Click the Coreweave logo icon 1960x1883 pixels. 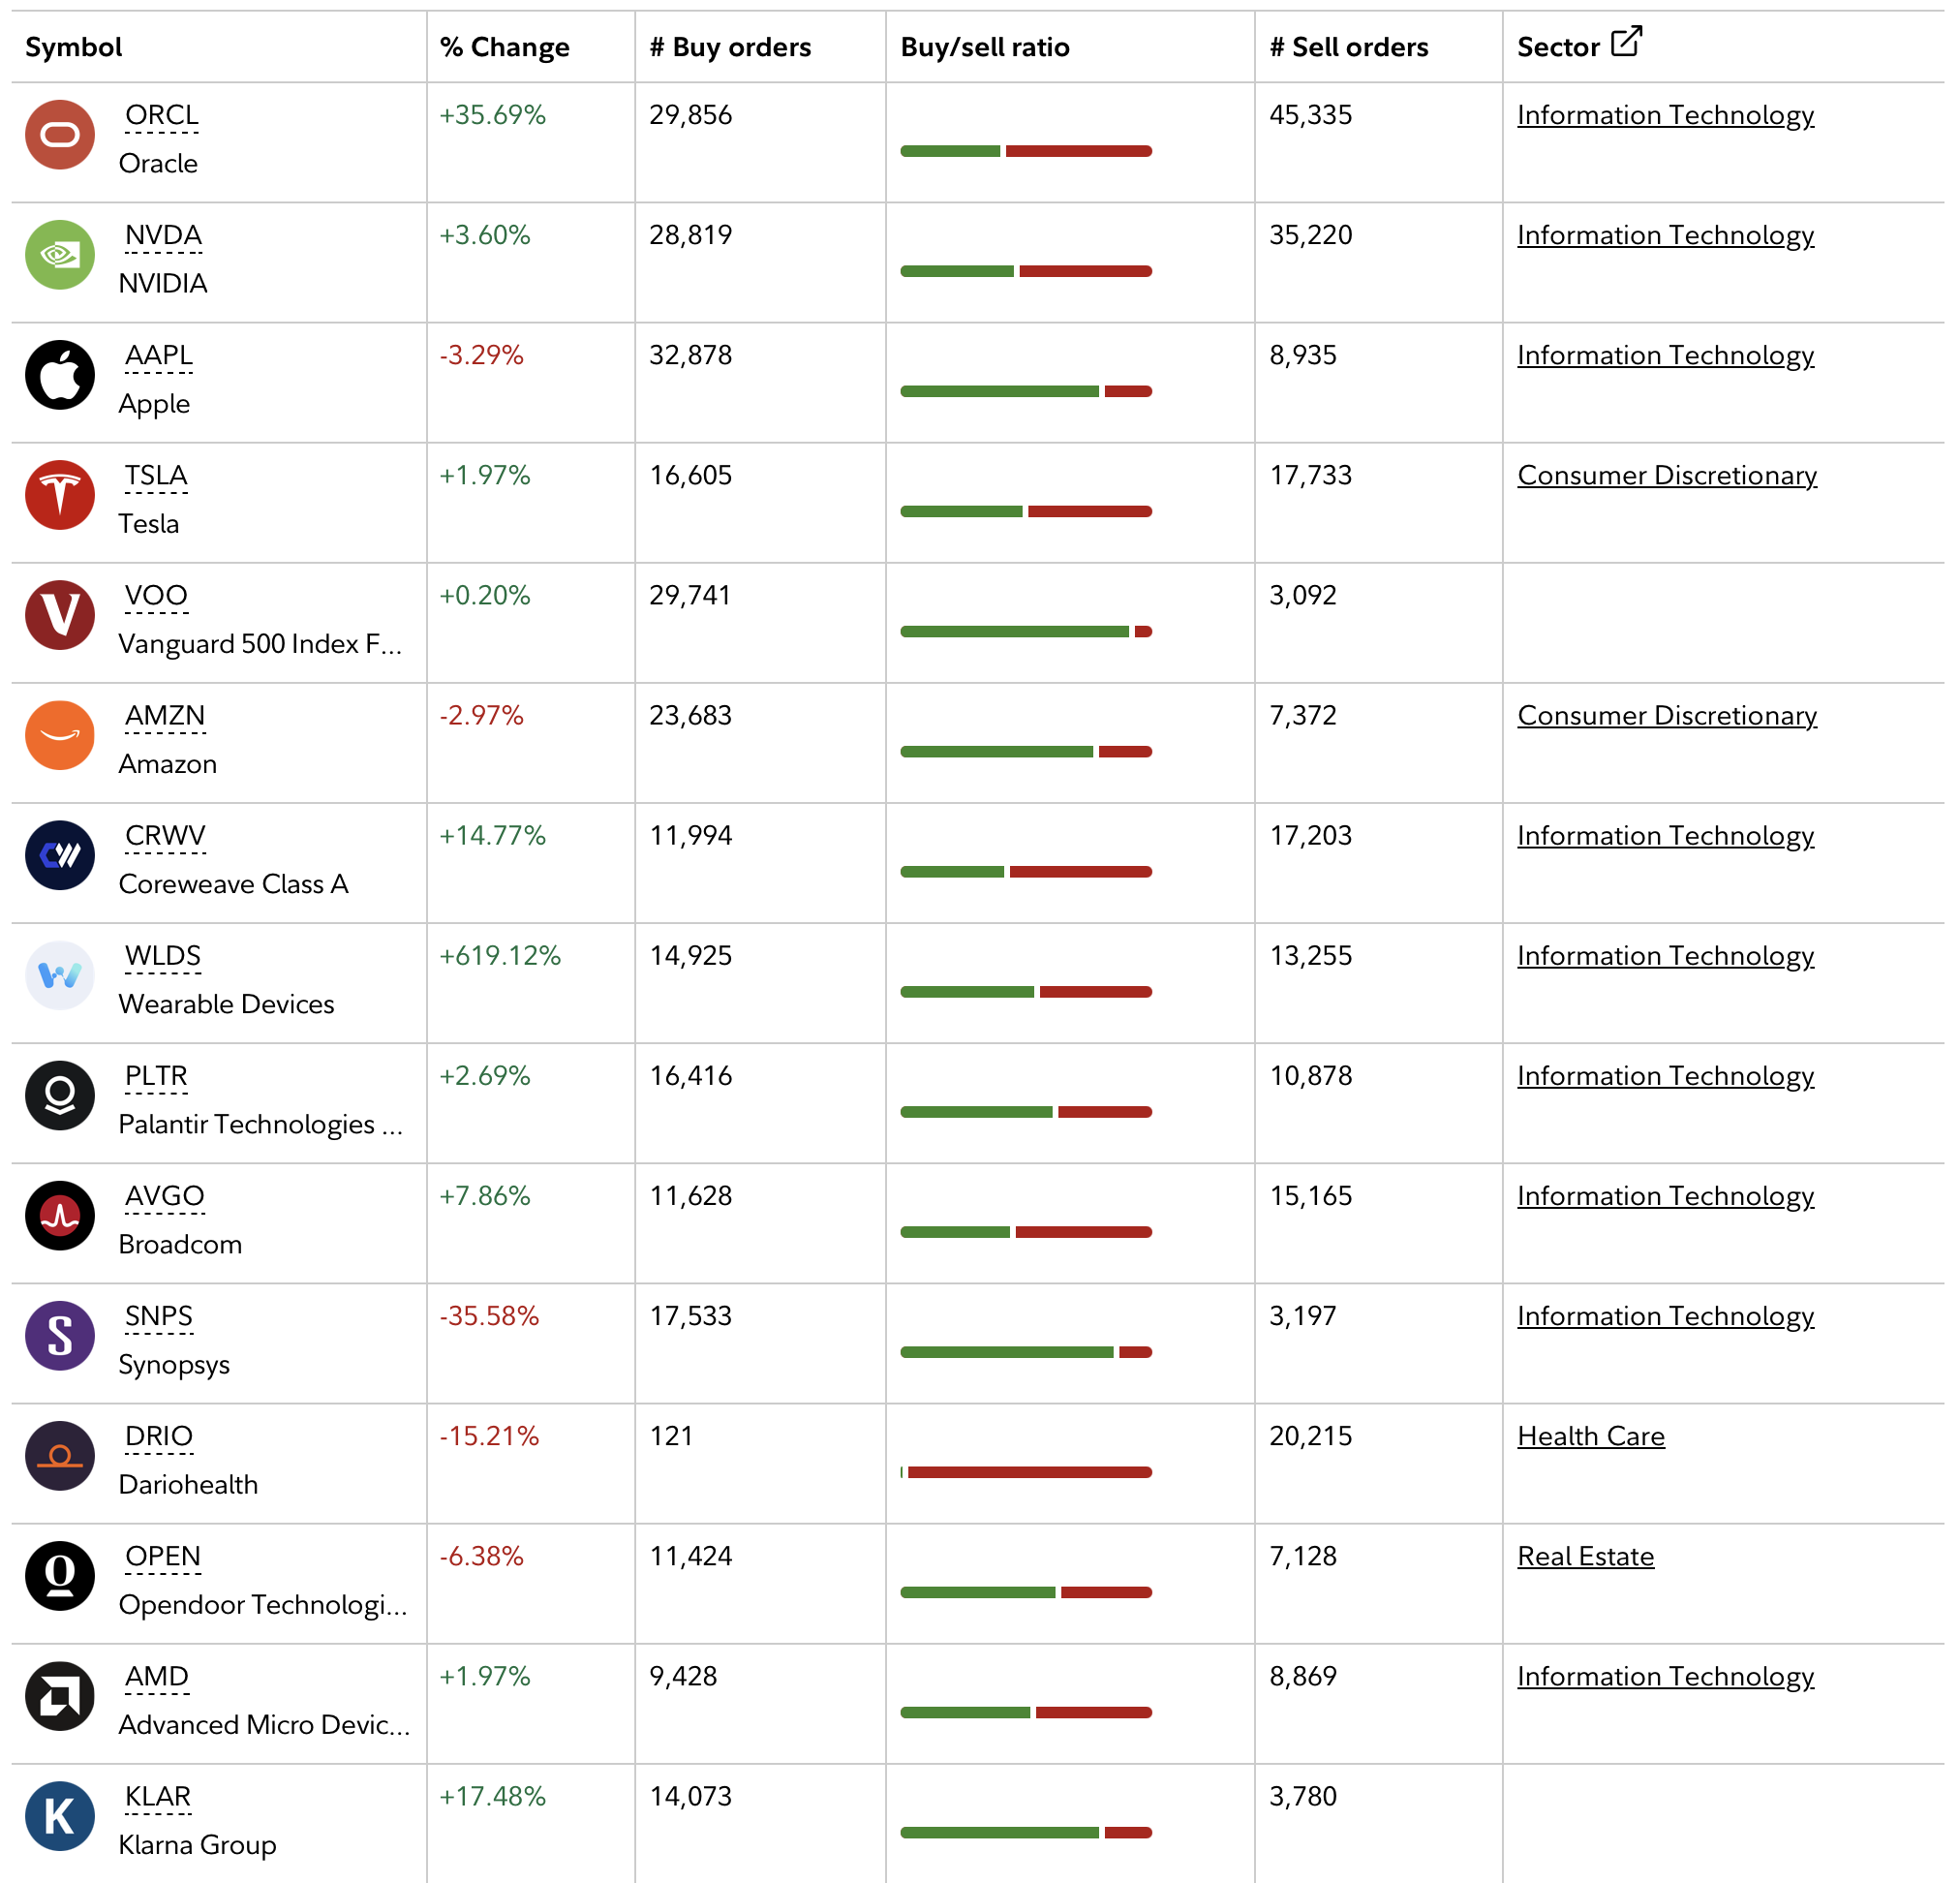click(60, 855)
